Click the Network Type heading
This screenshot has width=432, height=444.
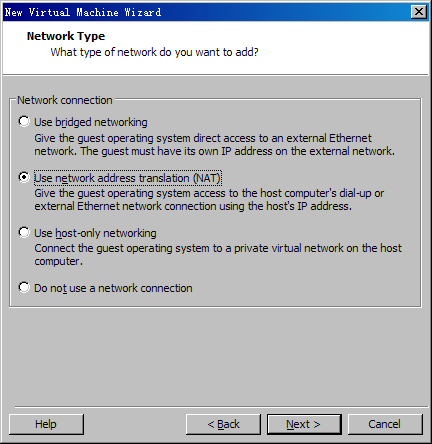pos(66,36)
